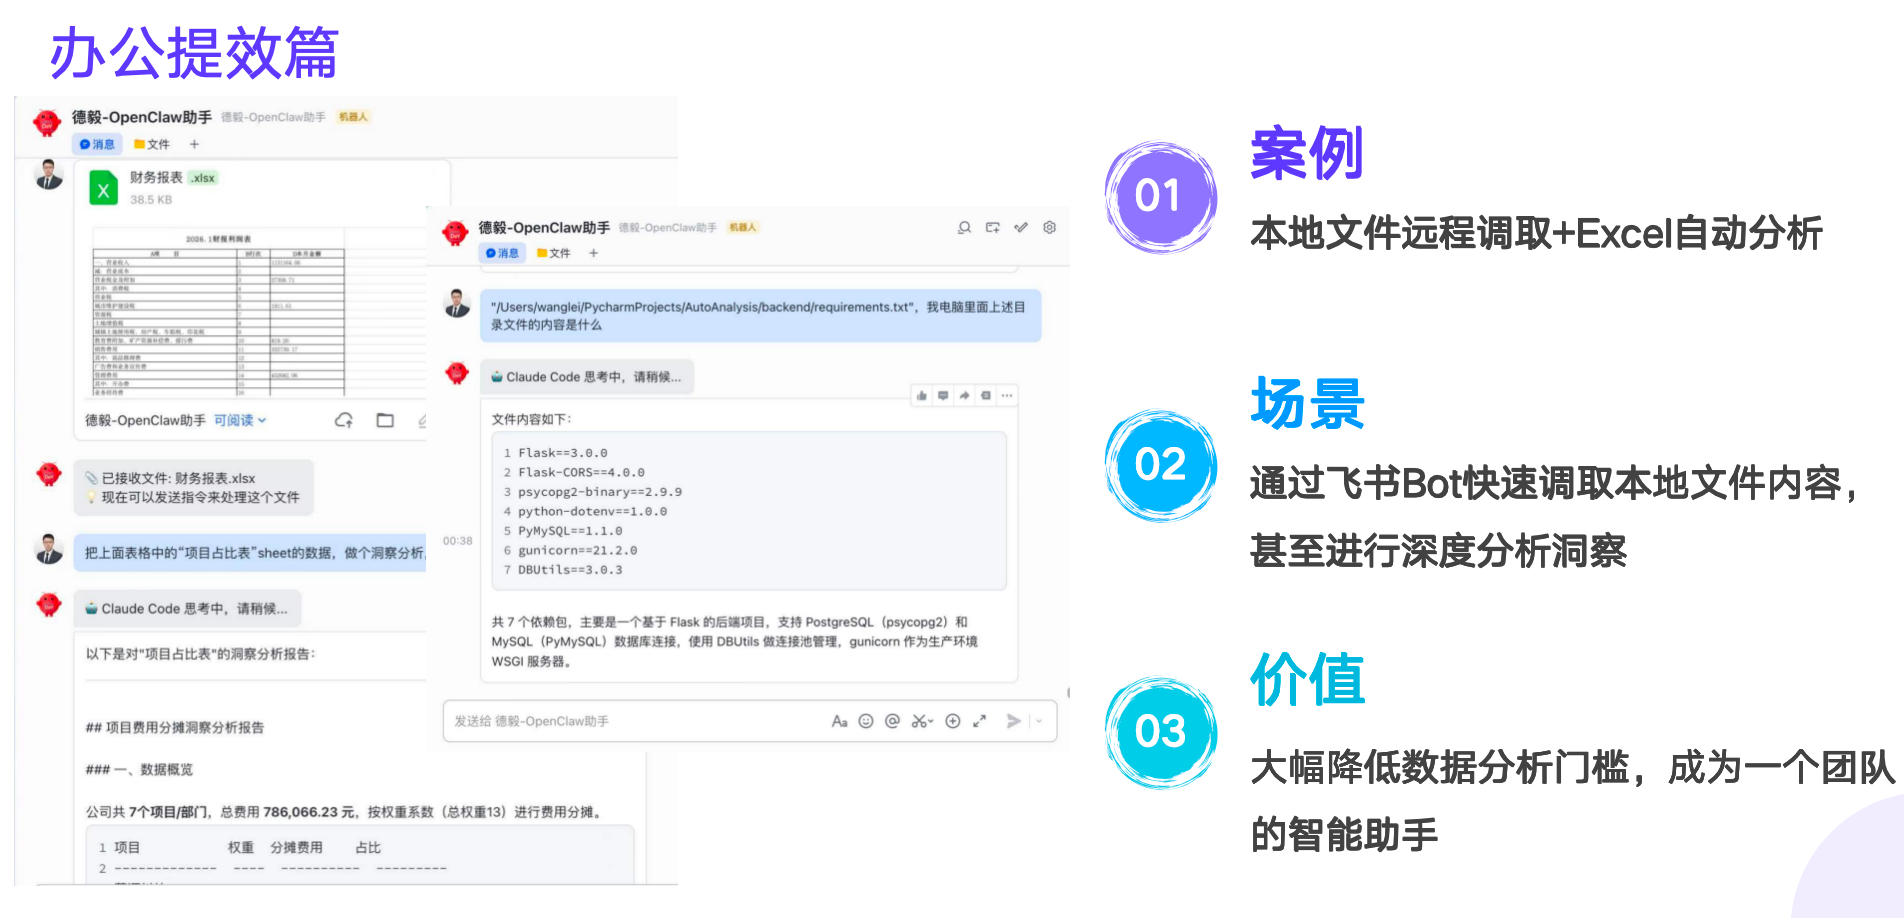
Task: Click Claude Code 思考中 bubble in back window
Action: [x=188, y=608]
